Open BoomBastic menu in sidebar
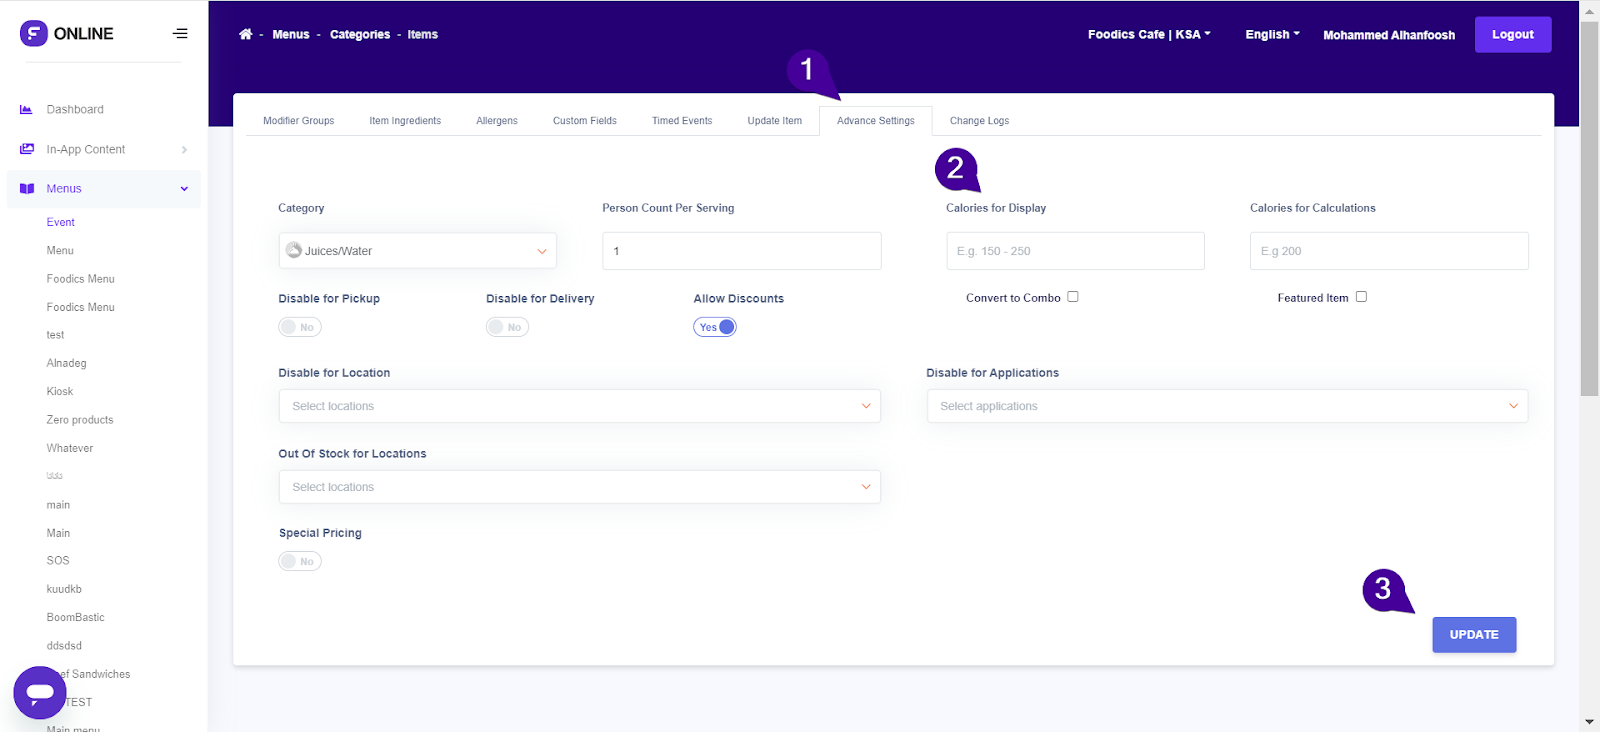 pyautogui.click(x=75, y=617)
